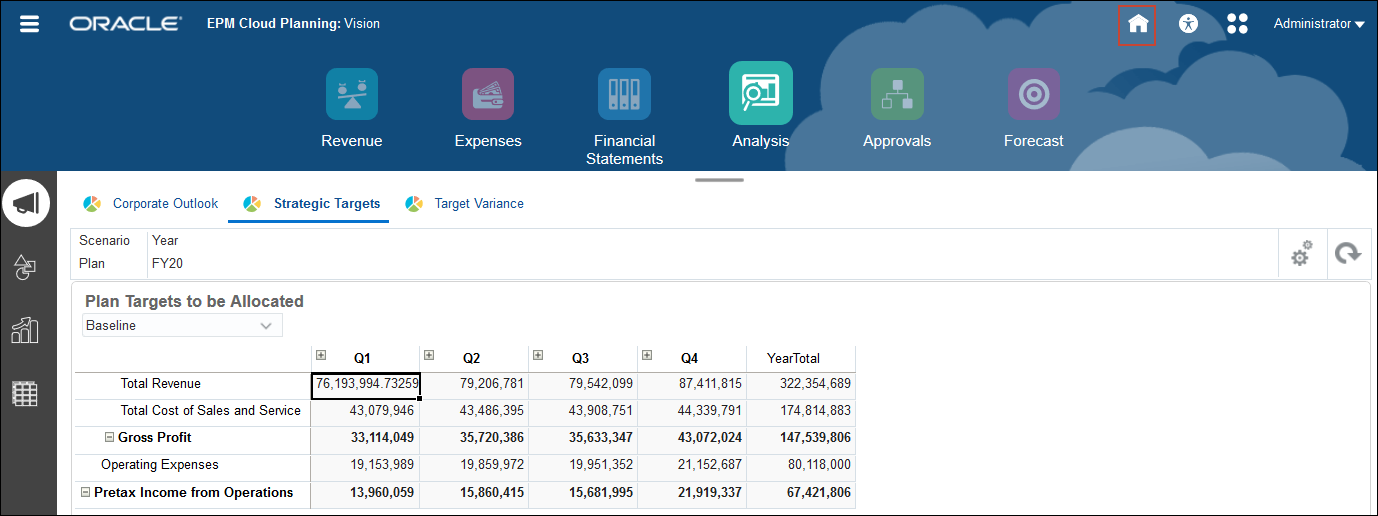Open Accessibility settings icon

pyautogui.click(x=1188, y=24)
